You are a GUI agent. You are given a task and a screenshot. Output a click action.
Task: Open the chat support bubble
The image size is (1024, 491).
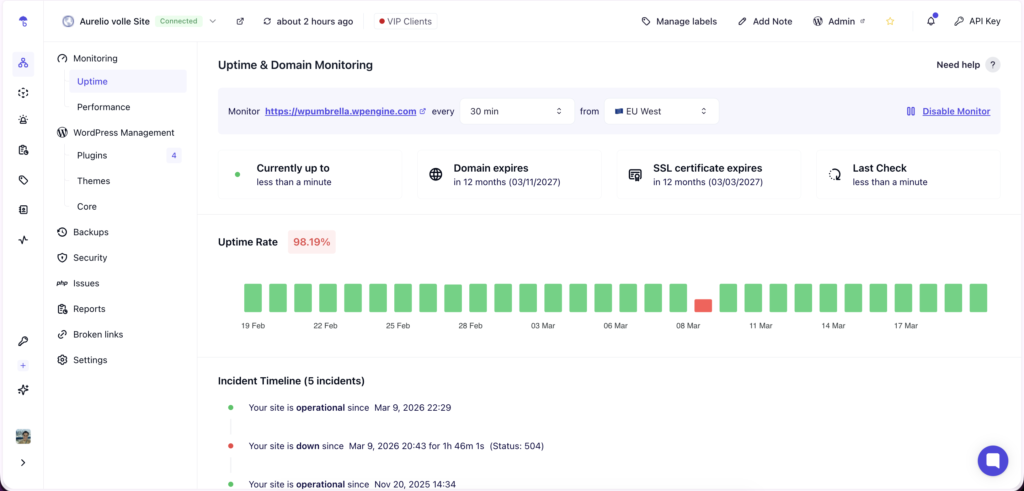pos(993,460)
